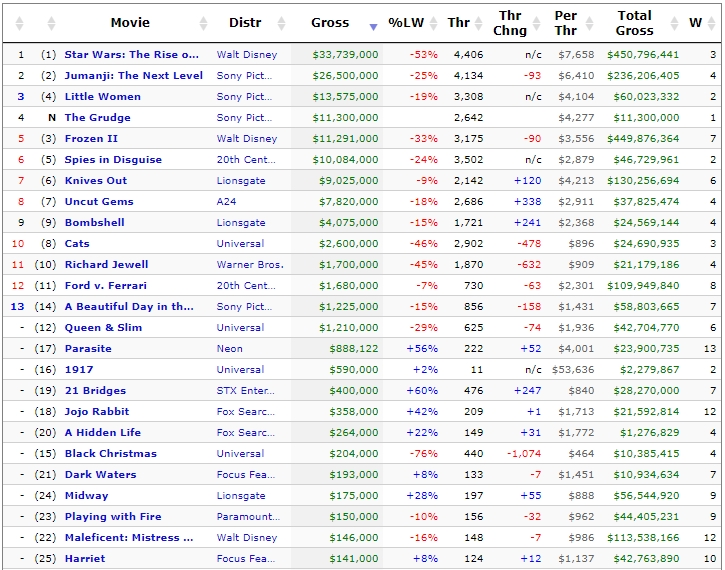Open 21 Bridges movie link
This screenshot has width=725, height=570.
[x=95, y=391]
